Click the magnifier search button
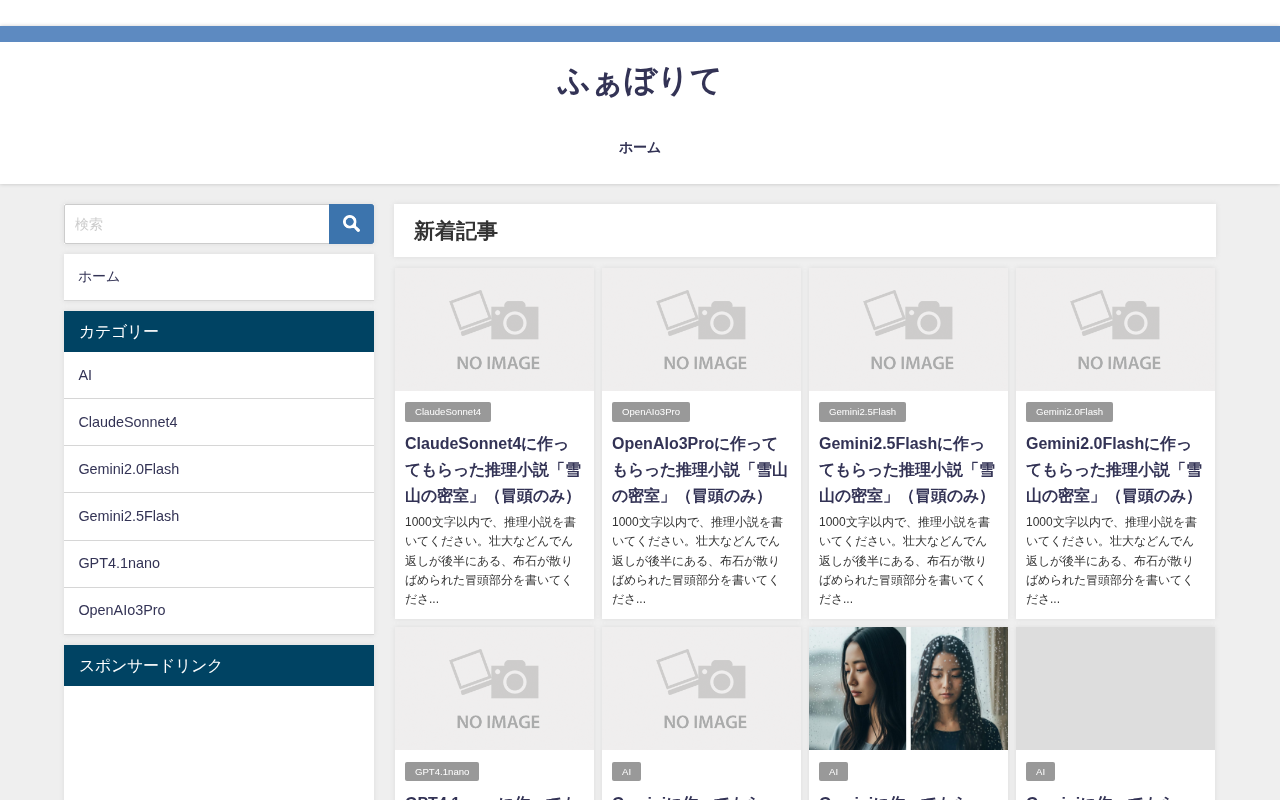This screenshot has height=800, width=1280. tap(351, 224)
